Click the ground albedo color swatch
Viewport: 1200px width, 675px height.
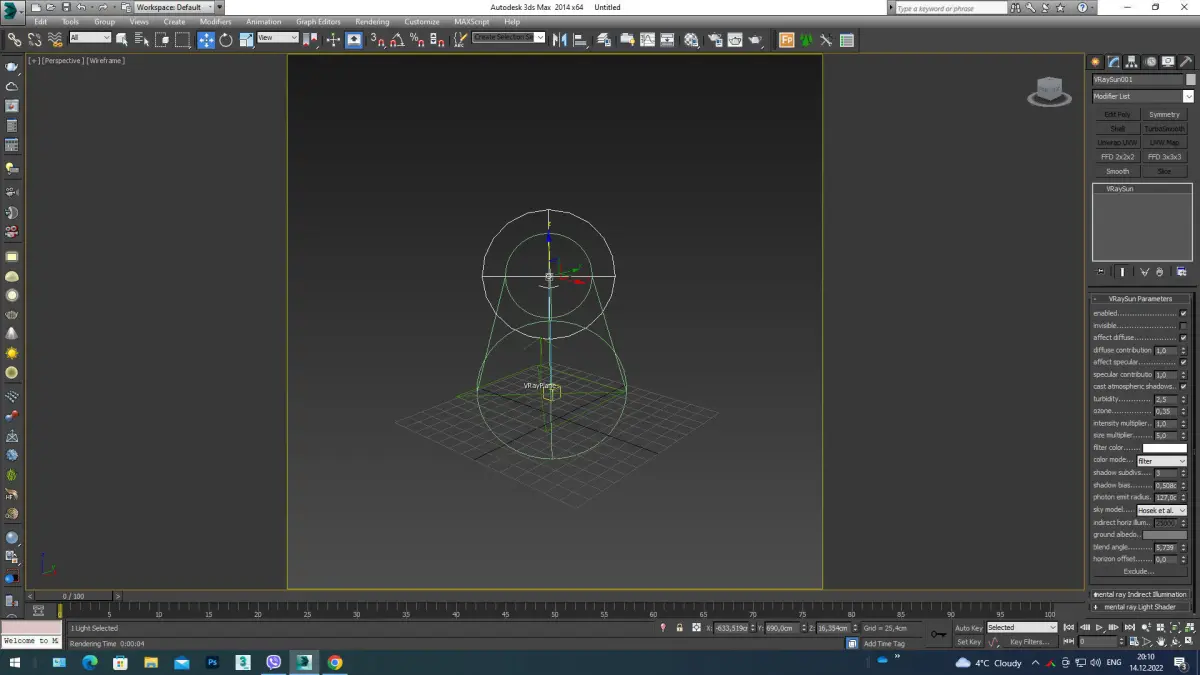point(1164,535)
